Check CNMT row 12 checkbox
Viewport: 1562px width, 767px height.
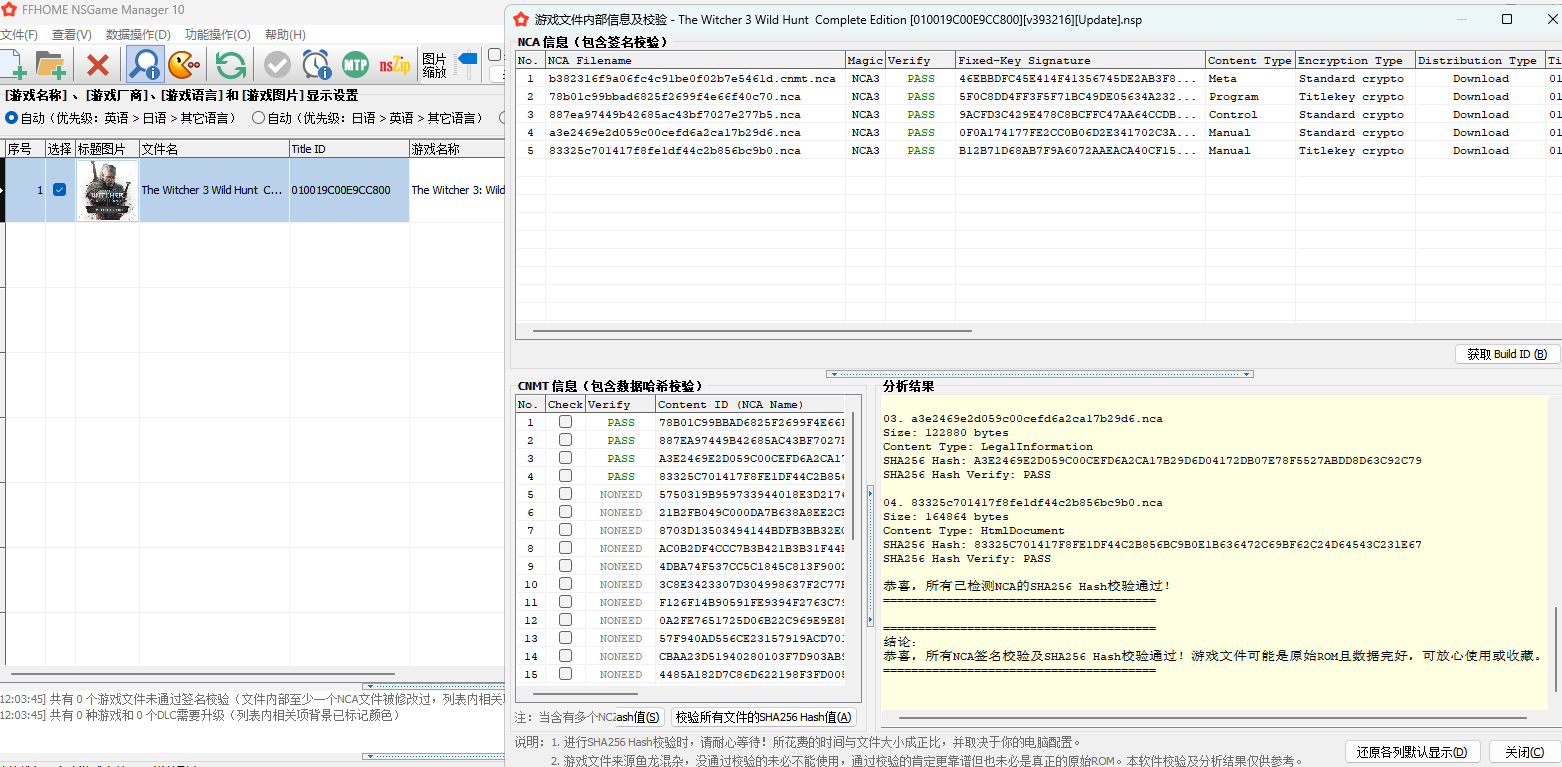tap(565, 620)
